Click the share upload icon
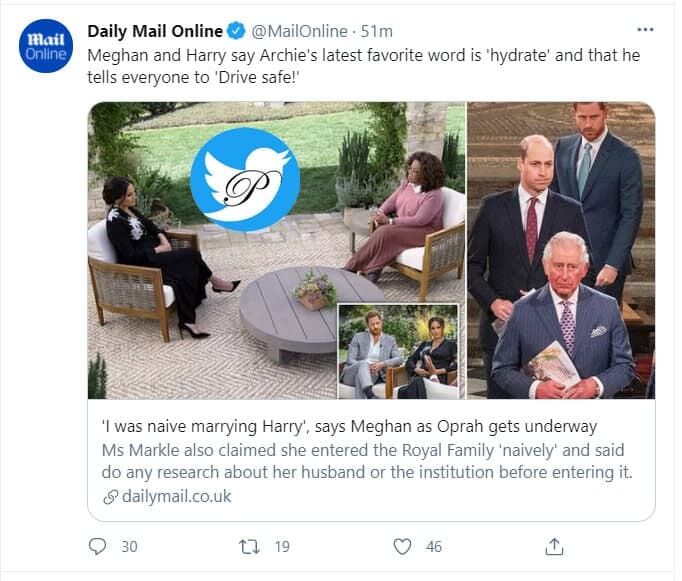682x581 pixels. (x=554, y=546)
